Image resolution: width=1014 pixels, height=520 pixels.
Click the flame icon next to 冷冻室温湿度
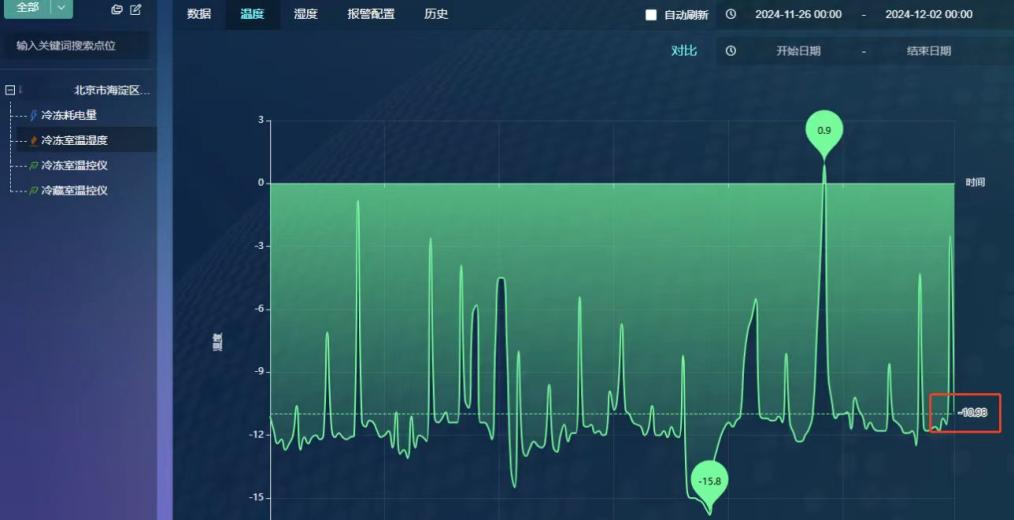pyautogui.click(x=34, y=141)
